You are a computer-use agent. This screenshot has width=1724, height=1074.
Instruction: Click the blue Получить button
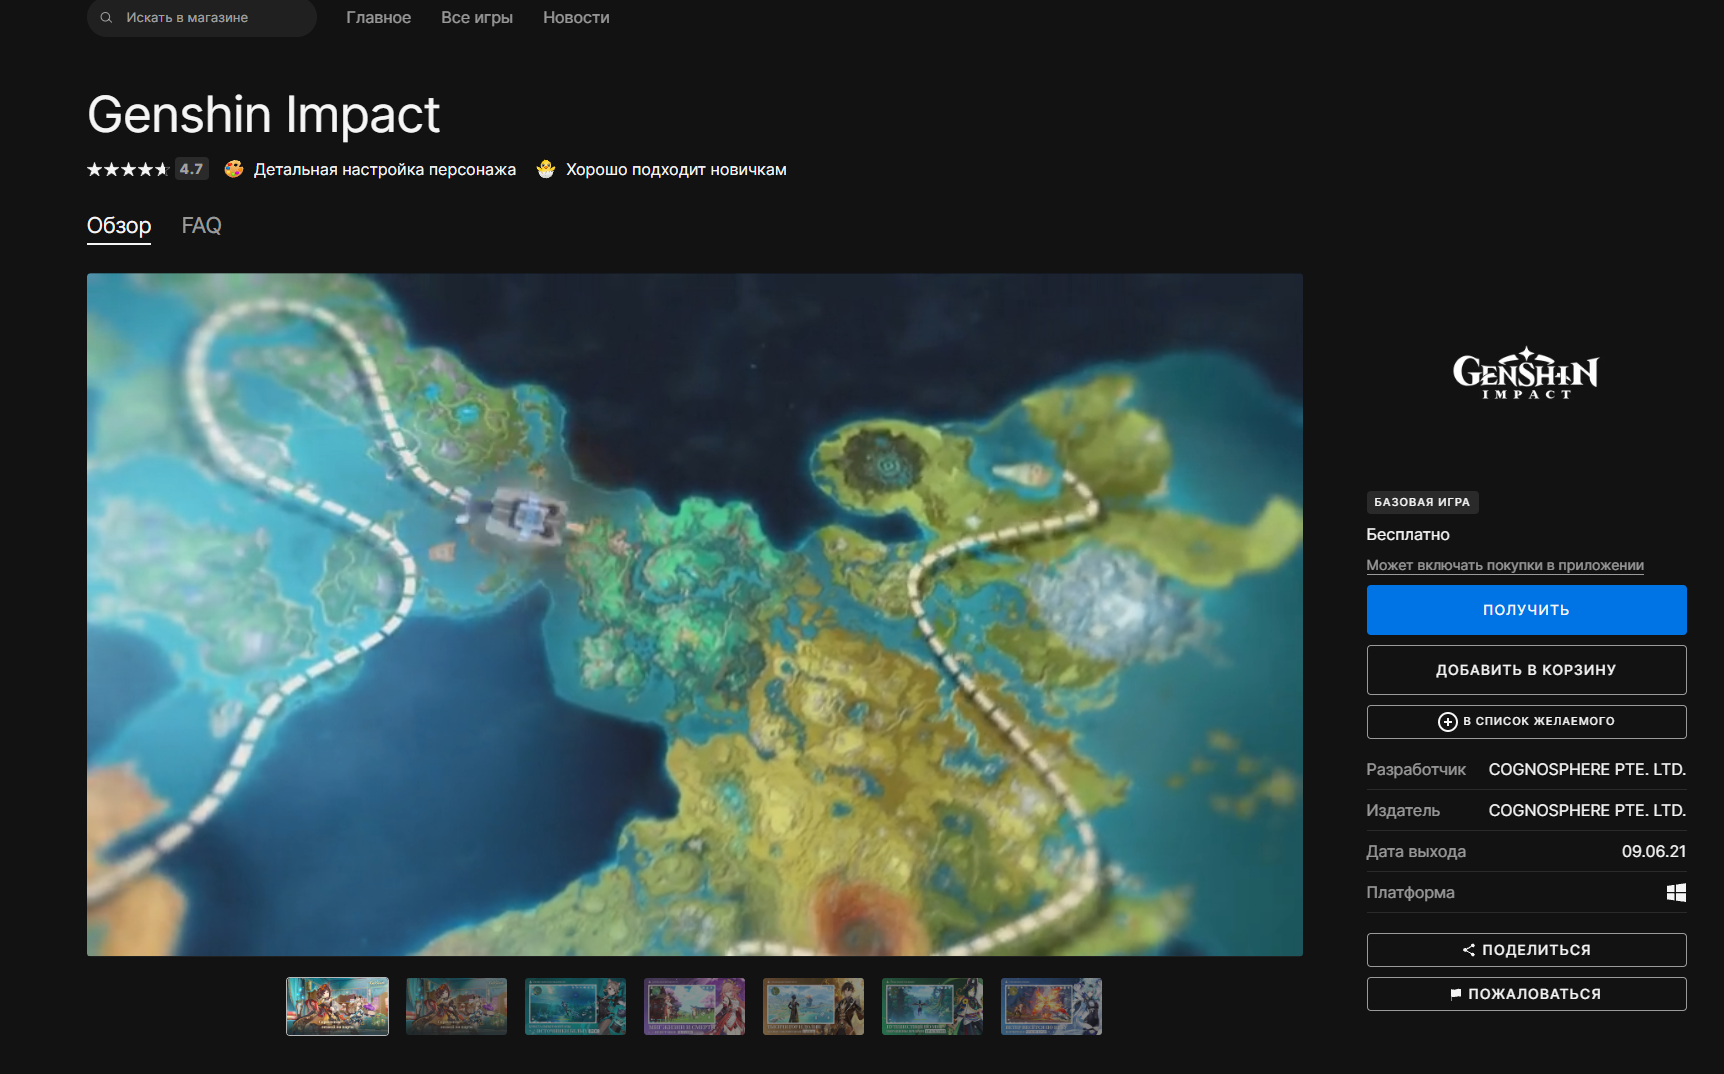point(1526,610)
